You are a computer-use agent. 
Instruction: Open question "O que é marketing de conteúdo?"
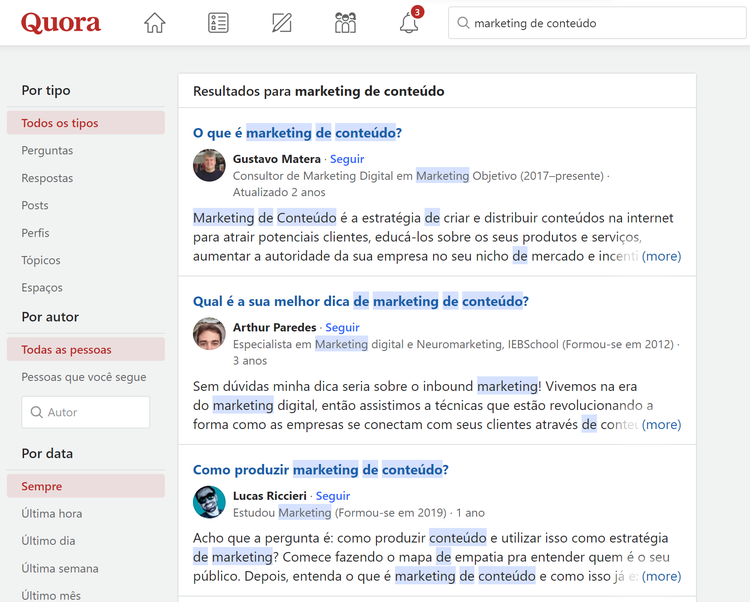(298, 132)
